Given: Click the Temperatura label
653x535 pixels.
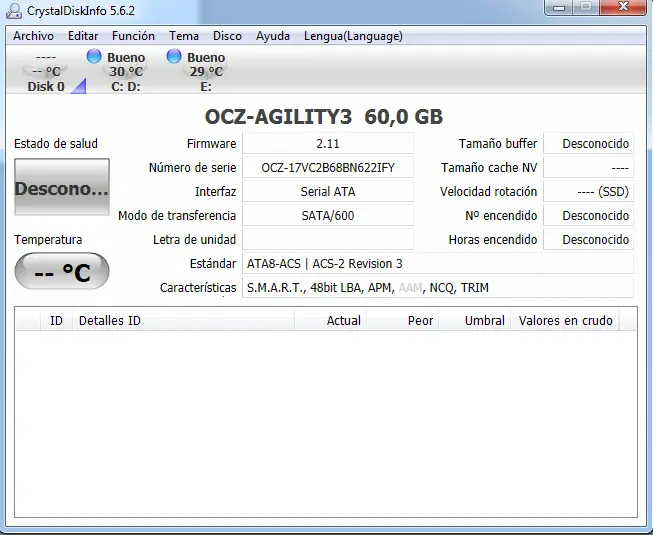Looking at the screenshot, I should [x=48, y=240].
